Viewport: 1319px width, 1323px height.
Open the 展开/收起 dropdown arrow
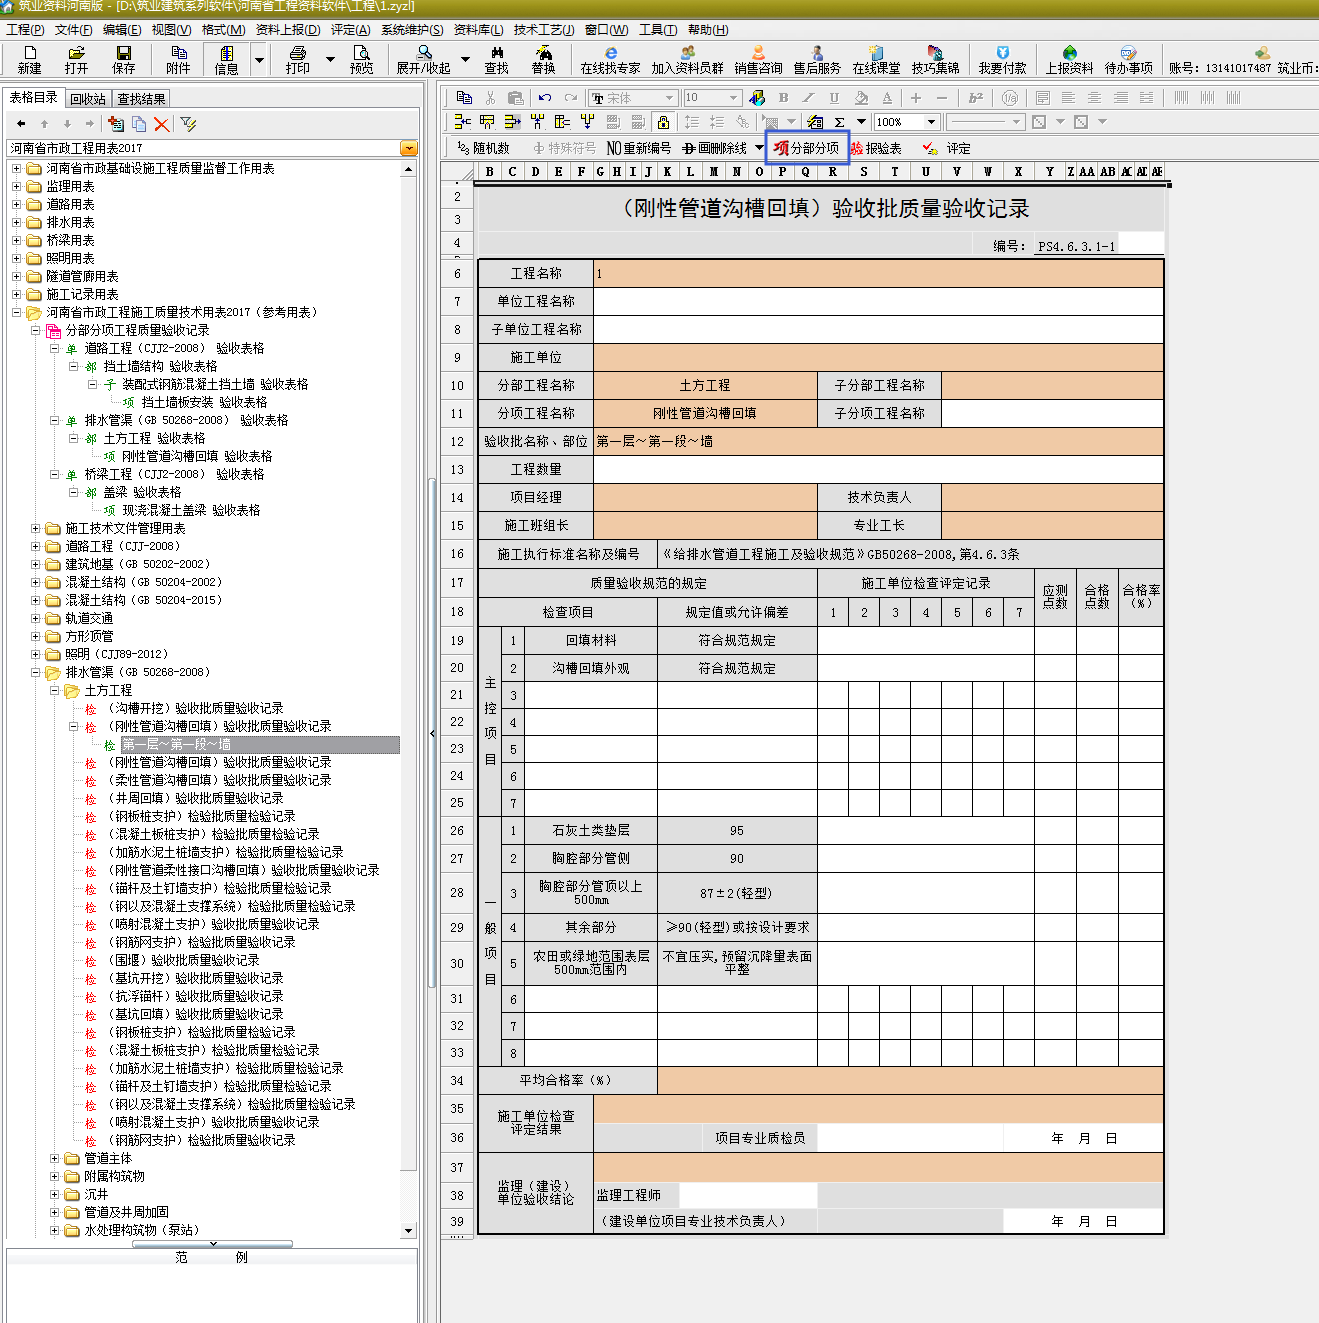[x=465, y=60]
